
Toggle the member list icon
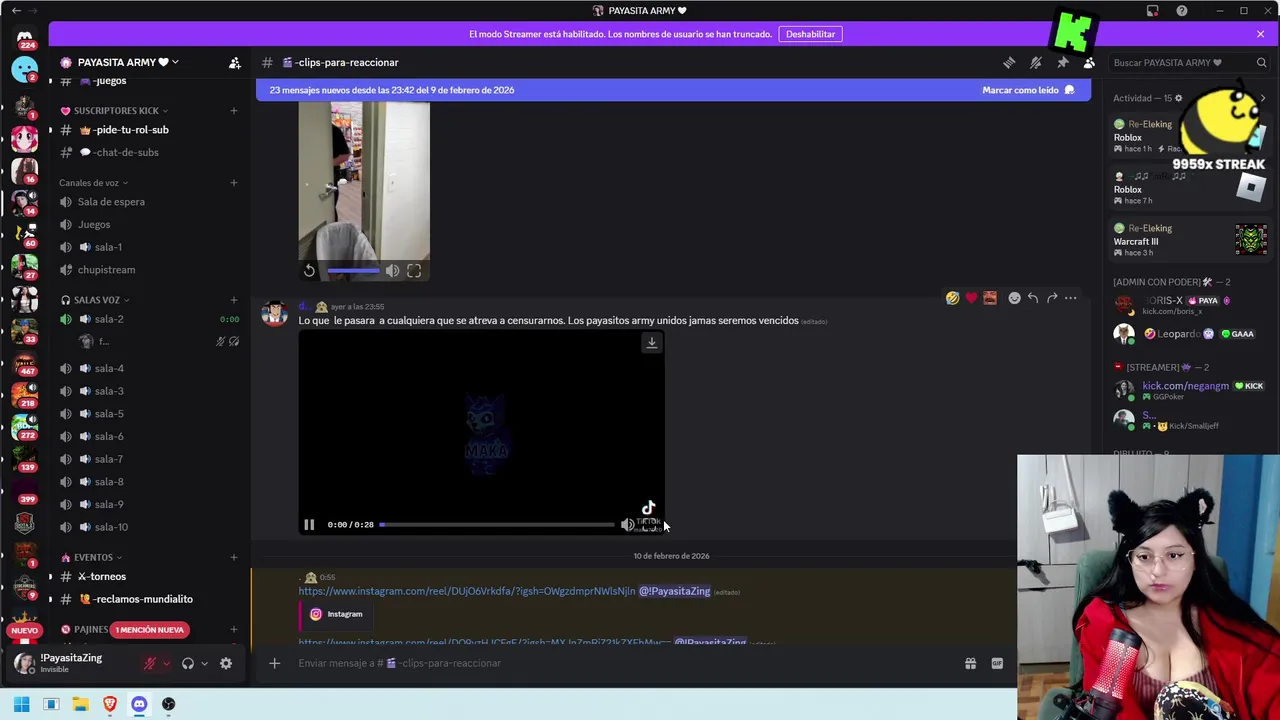click(x=1089, y=62)
